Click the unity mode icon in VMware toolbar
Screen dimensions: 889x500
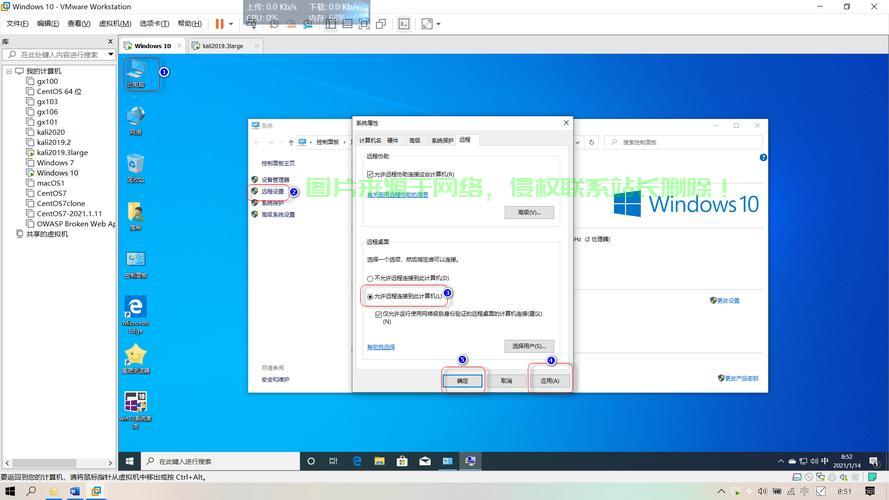point(381,24)
